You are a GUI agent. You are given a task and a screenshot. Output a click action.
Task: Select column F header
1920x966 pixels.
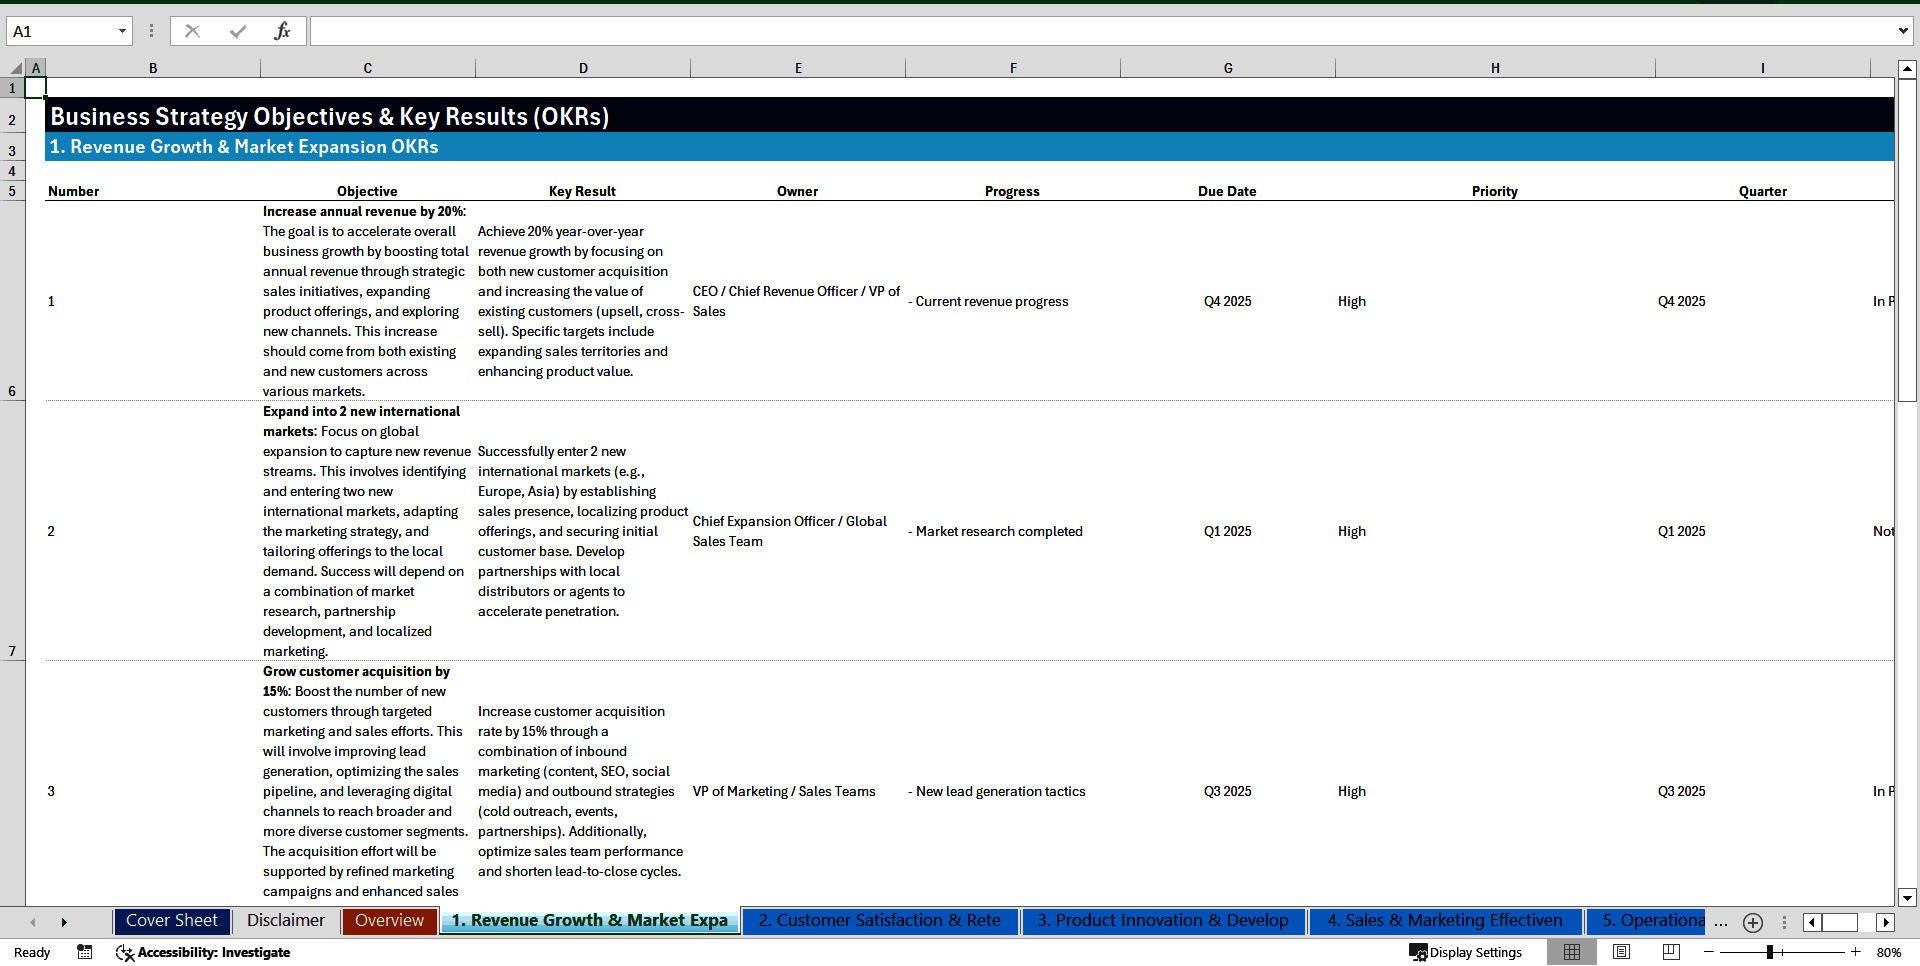(x=1013, y=67)
